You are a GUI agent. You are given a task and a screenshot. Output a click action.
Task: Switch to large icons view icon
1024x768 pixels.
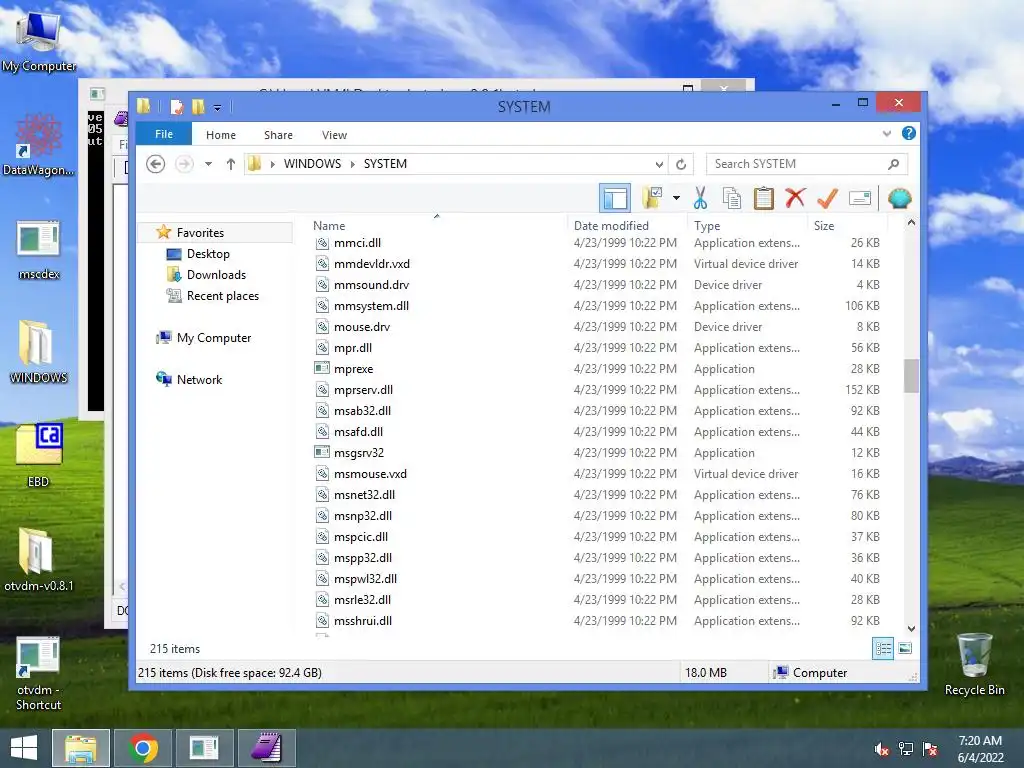905,648
